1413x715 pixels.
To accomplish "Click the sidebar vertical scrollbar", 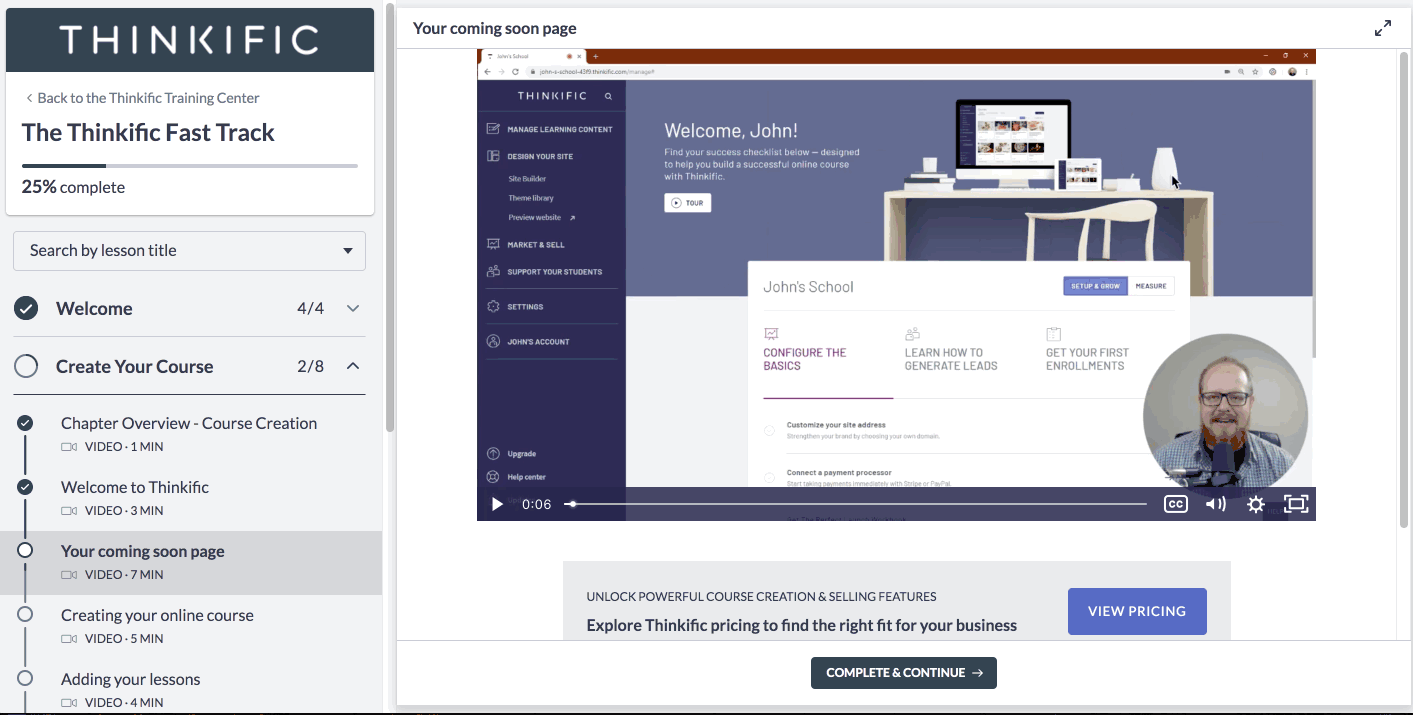I will tap(390, 220).
